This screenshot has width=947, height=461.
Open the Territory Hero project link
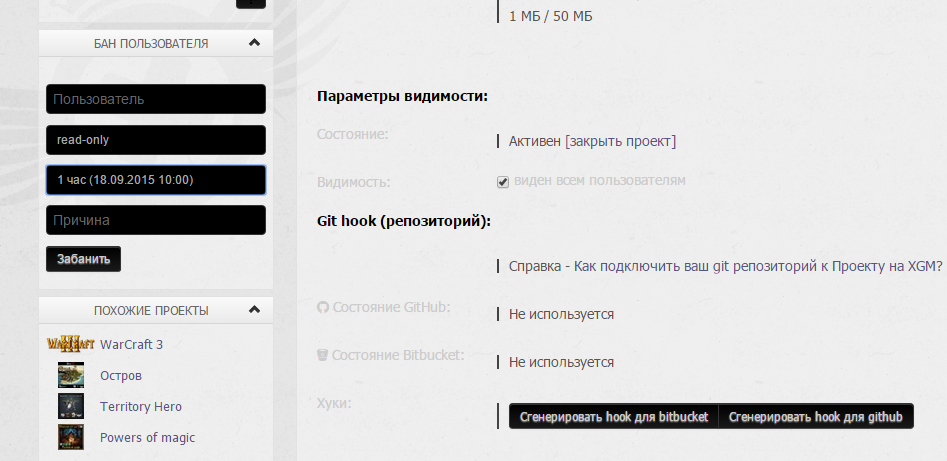141,406
